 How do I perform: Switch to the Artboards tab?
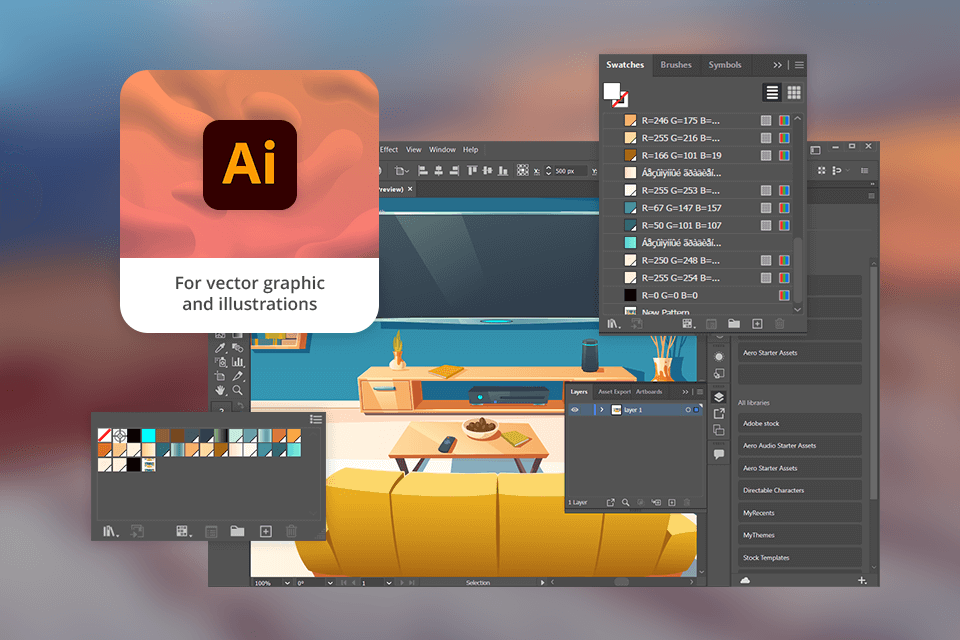pyautogui.click(x=649, y=392)
